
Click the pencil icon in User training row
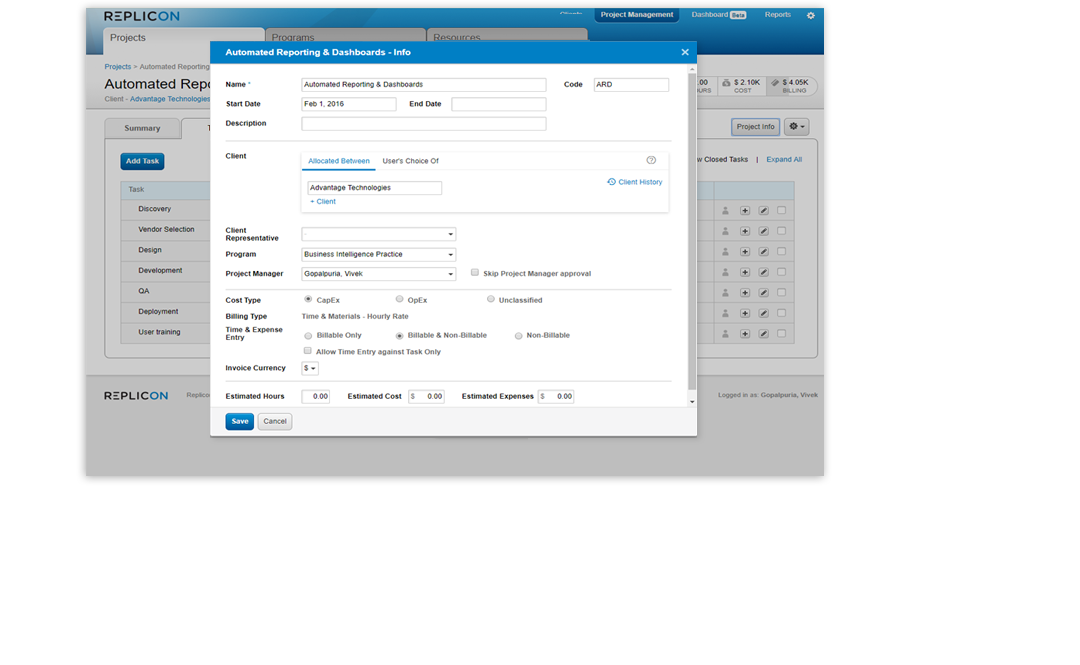pos(763,334)
